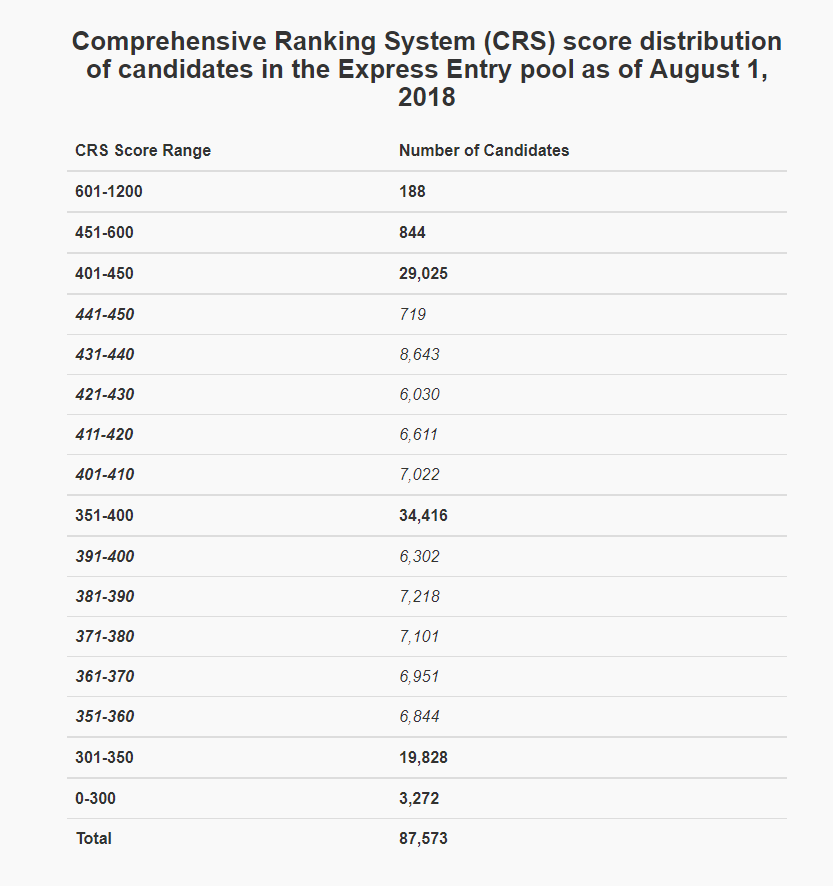Select the 401-410 sub-range cell
This screenshot has height=886, width=833.
click(x=104, y=474)
